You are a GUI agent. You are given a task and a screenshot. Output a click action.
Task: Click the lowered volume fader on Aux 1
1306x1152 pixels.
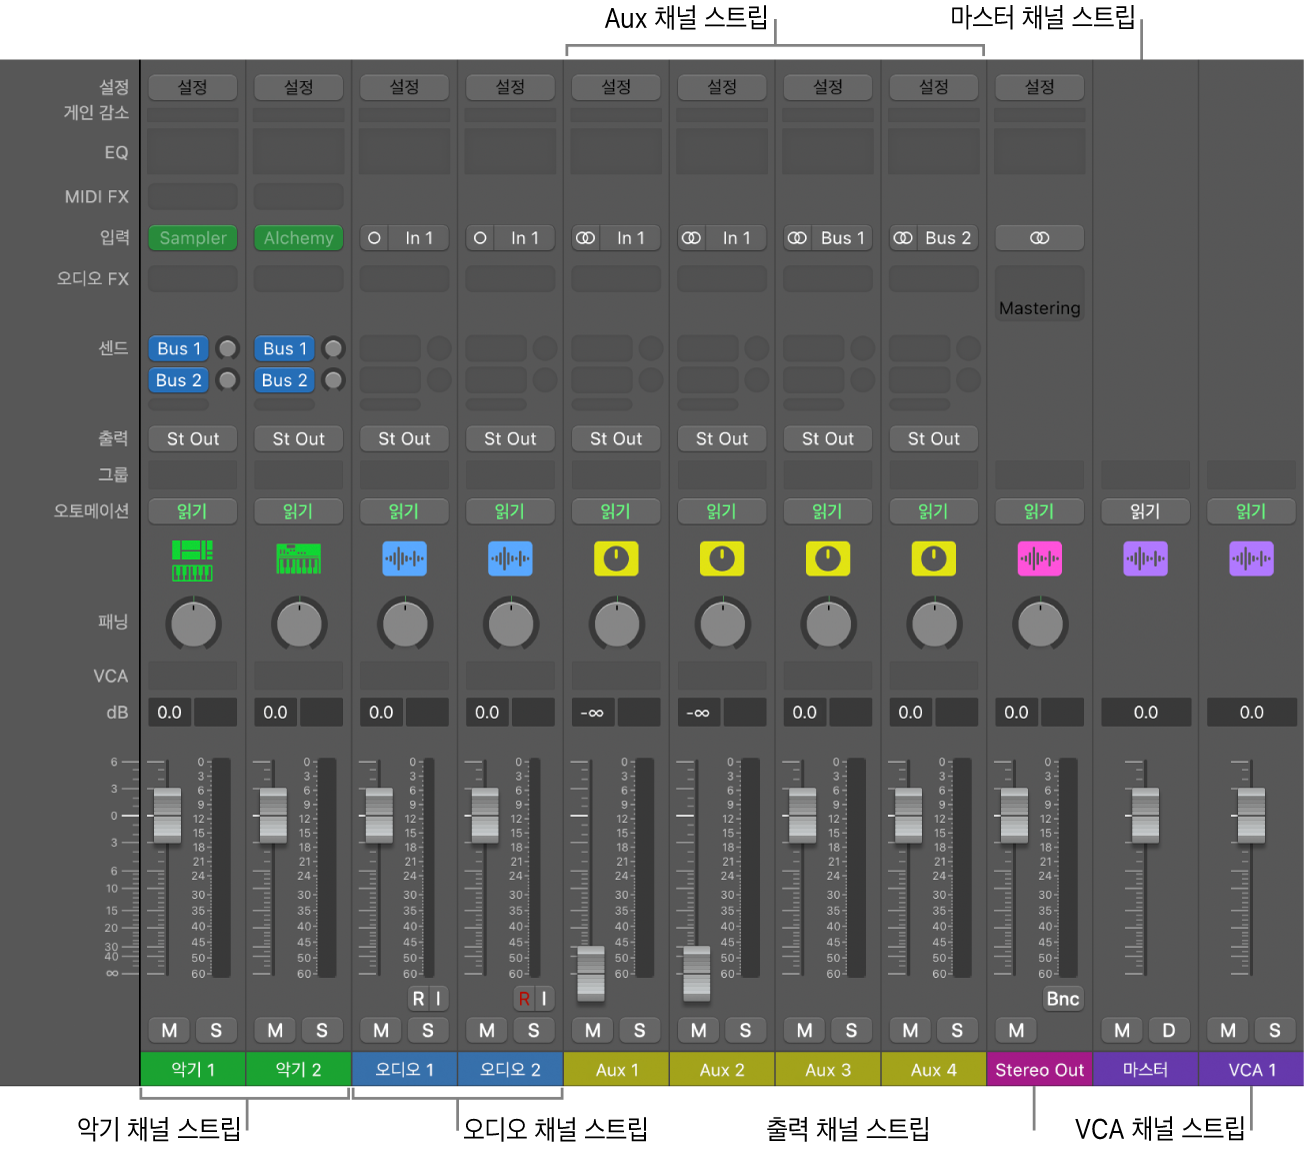(x=591, y=973)
